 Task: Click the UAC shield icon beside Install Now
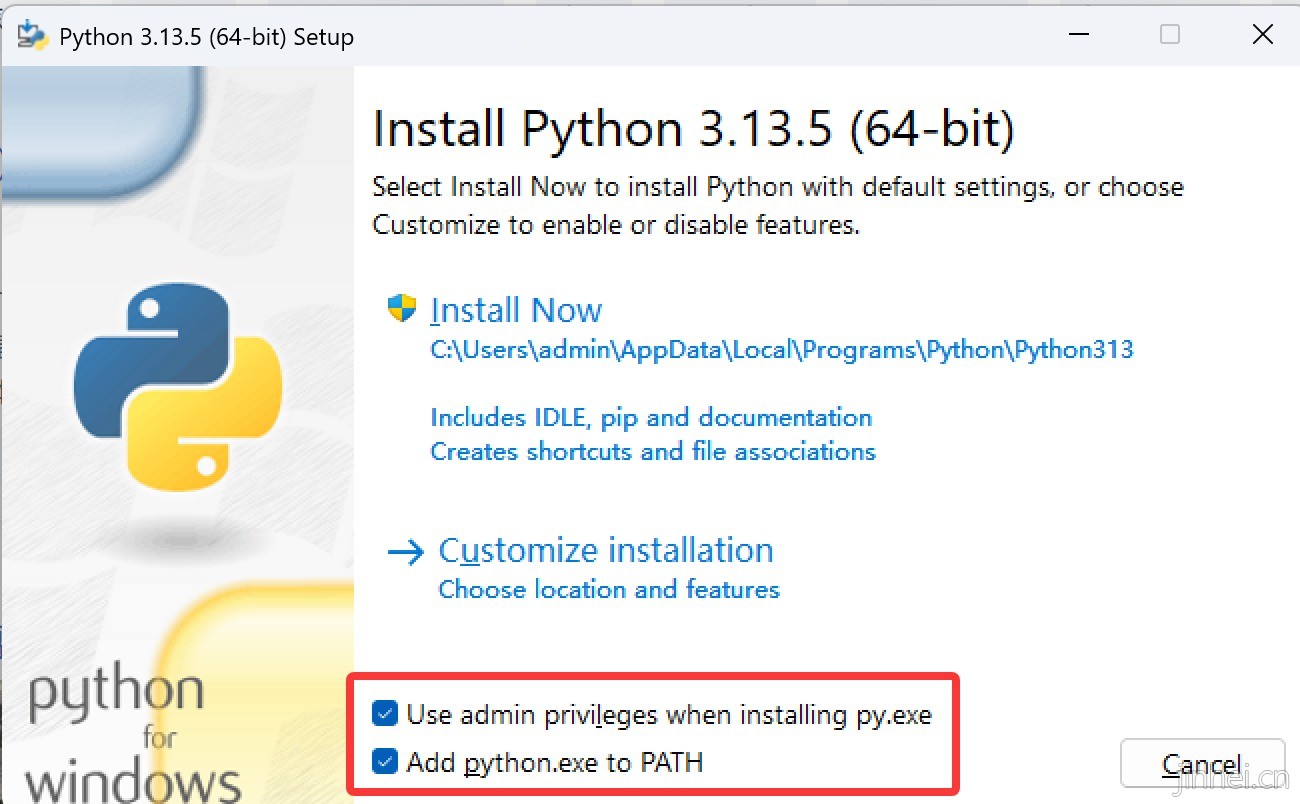[x=402, y=308]
